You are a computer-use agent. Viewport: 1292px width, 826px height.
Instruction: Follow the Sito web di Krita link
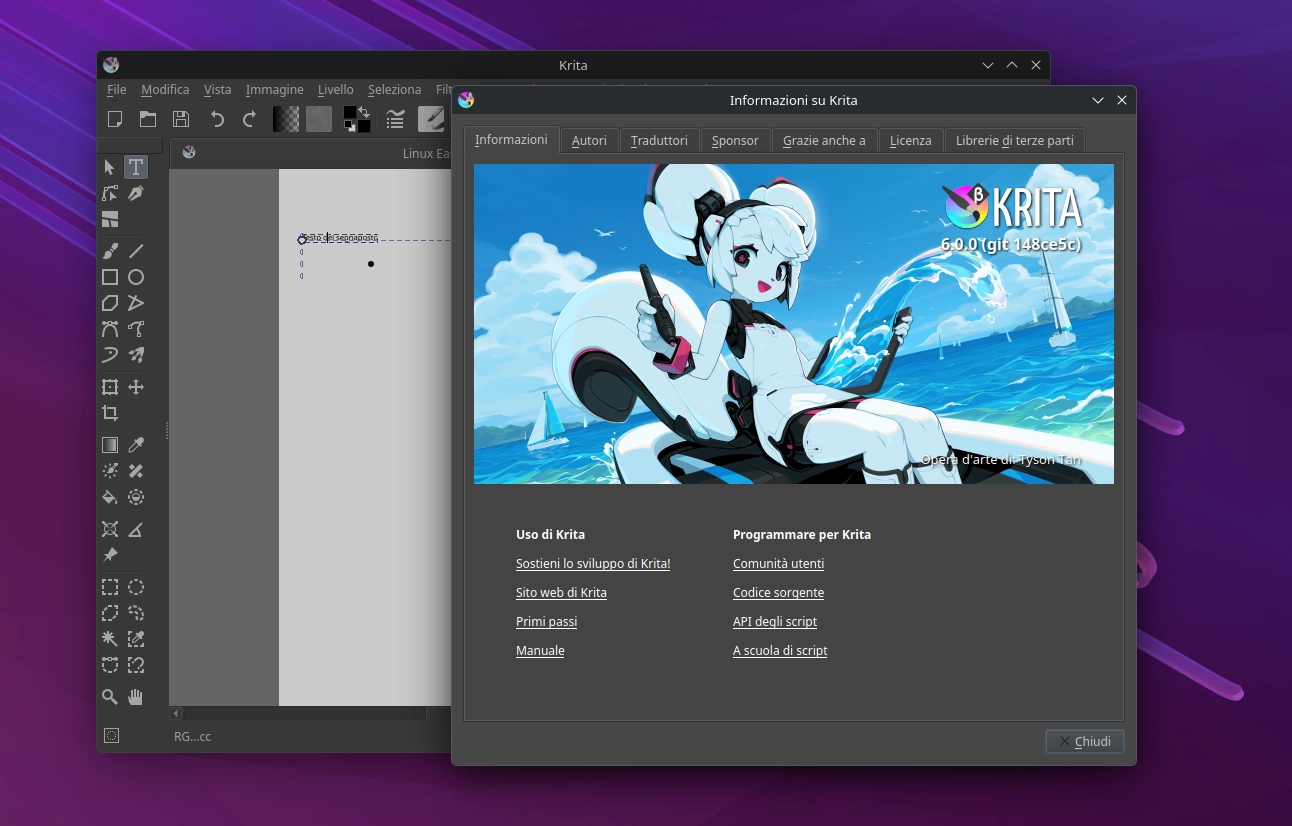[x=561, y=592]
